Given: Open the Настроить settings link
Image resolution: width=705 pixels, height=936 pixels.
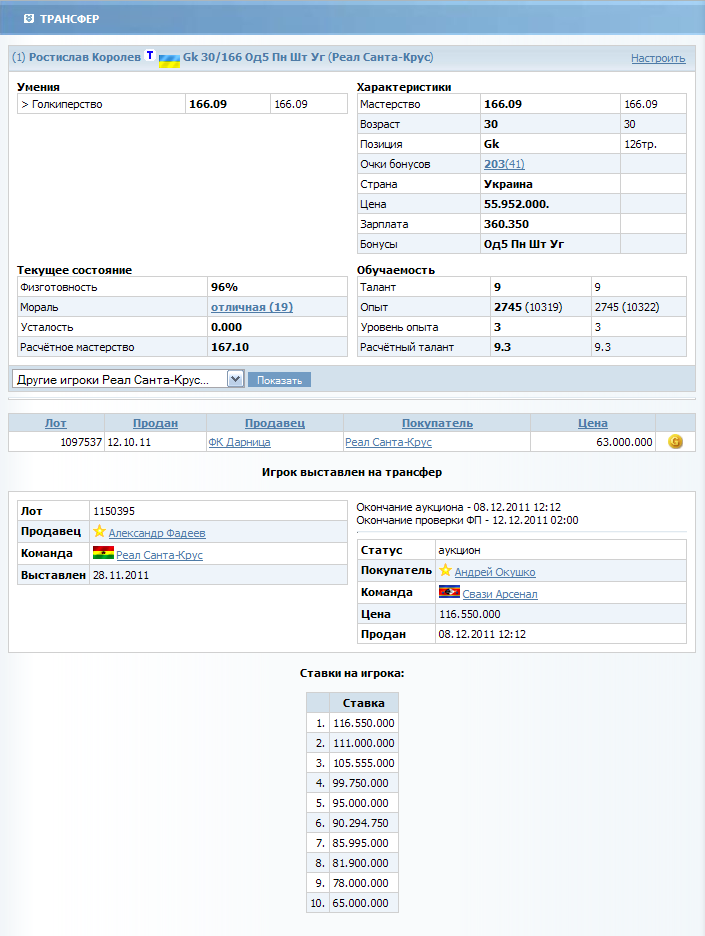Looking at the screenshot, I should [x=657, y=58].
